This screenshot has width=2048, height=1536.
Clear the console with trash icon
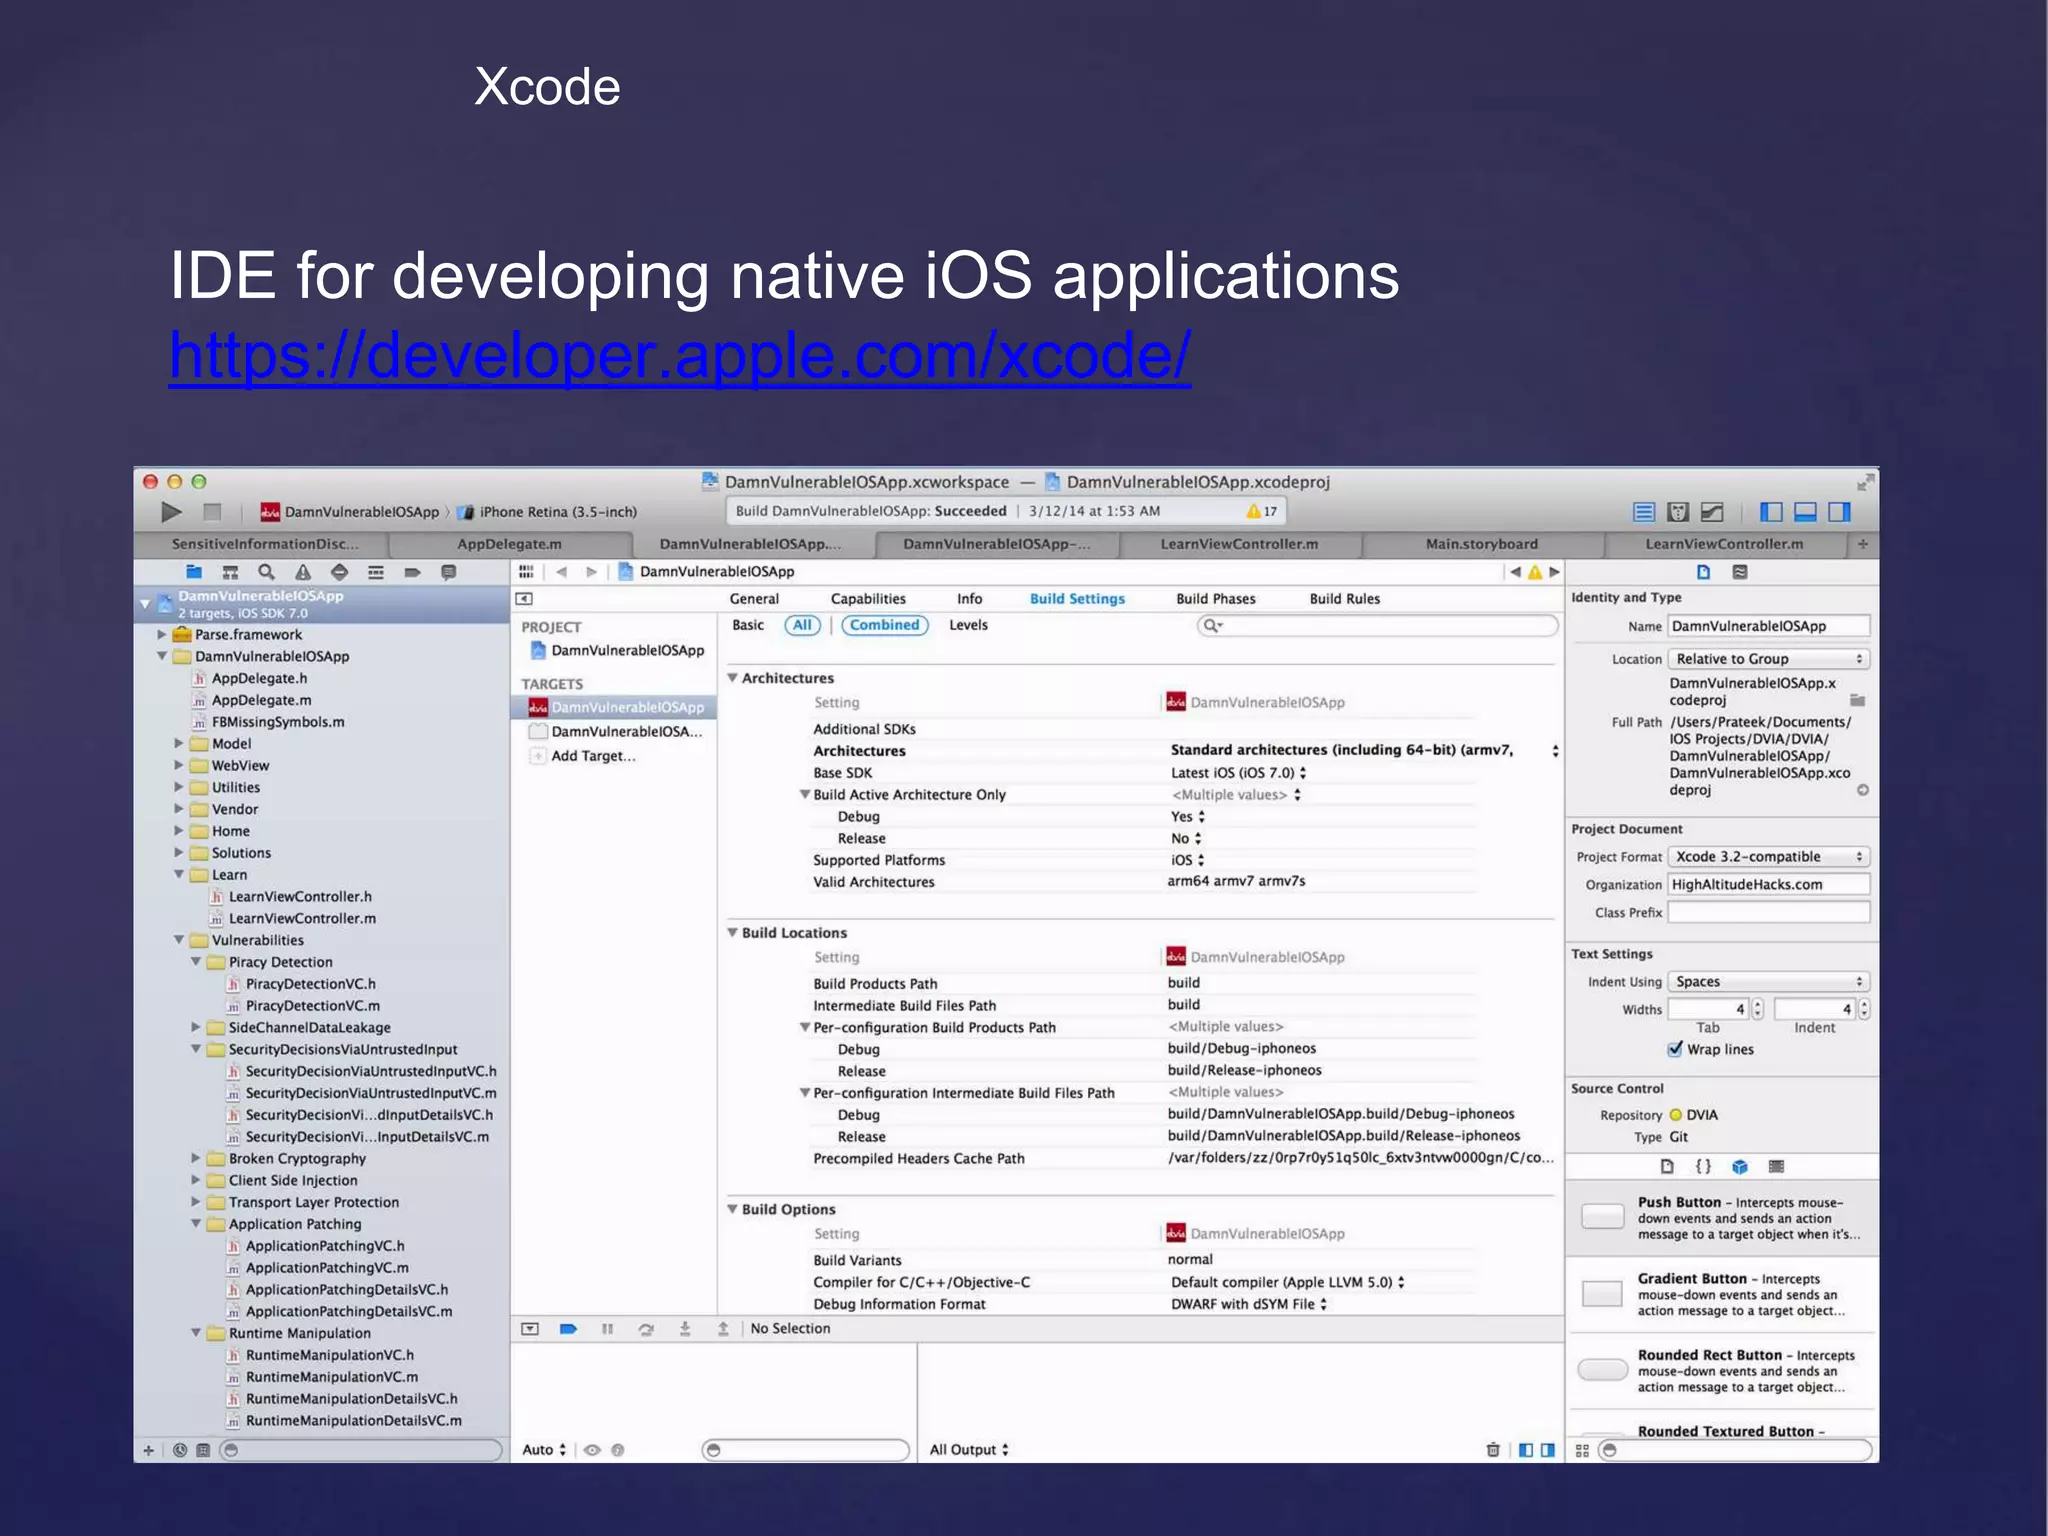click(x=1492, y=1450)
